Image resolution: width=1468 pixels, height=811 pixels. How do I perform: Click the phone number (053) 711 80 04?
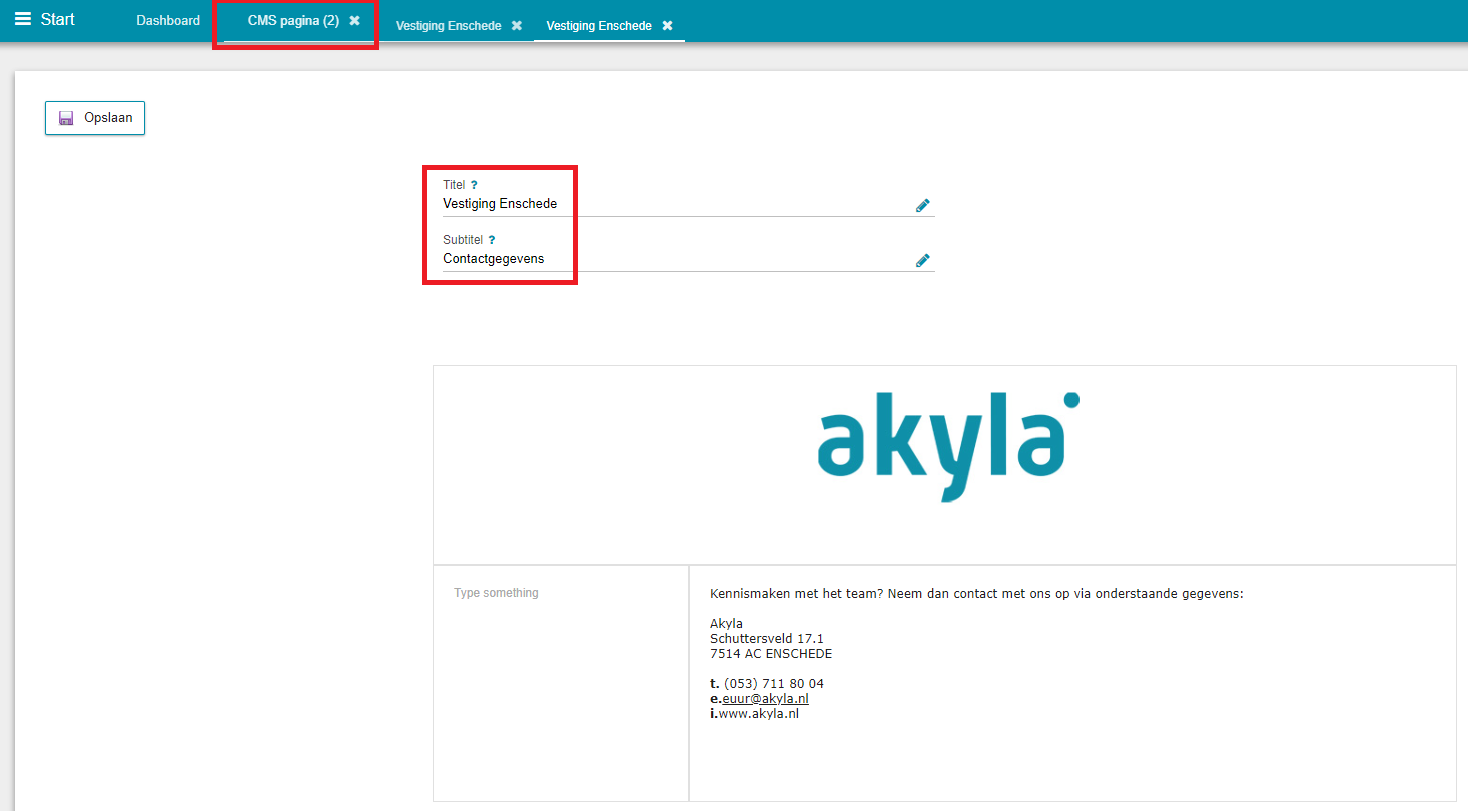click(x=774, y=684)
